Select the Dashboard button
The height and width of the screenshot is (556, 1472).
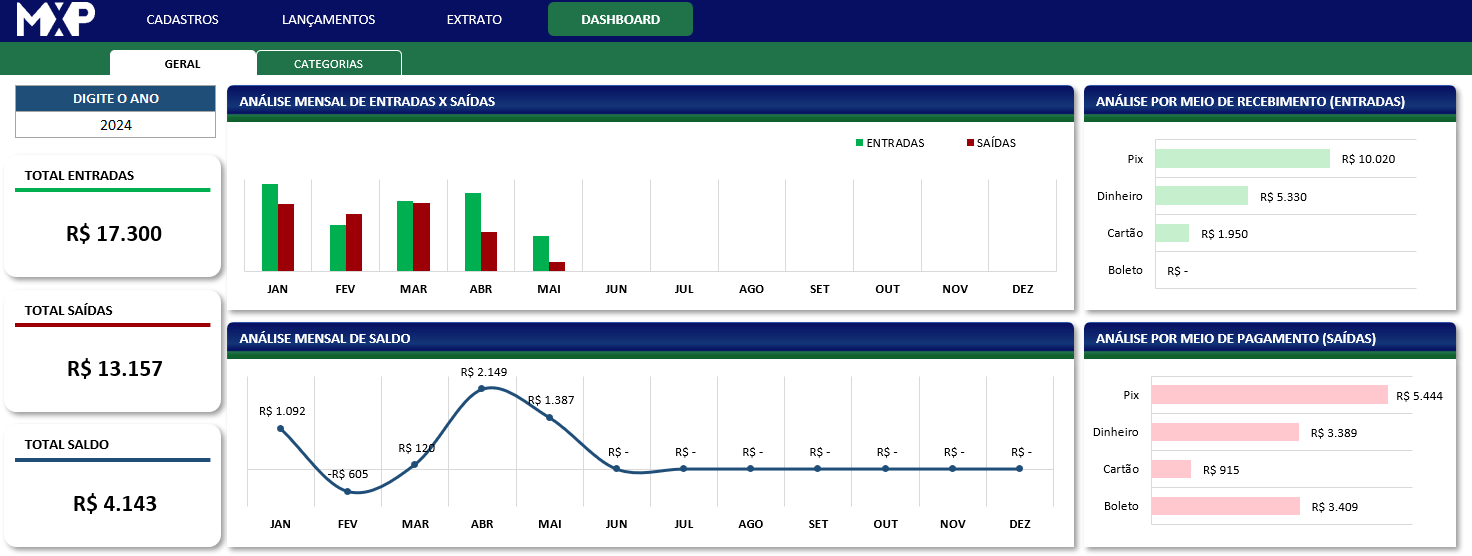click(620, 19)
